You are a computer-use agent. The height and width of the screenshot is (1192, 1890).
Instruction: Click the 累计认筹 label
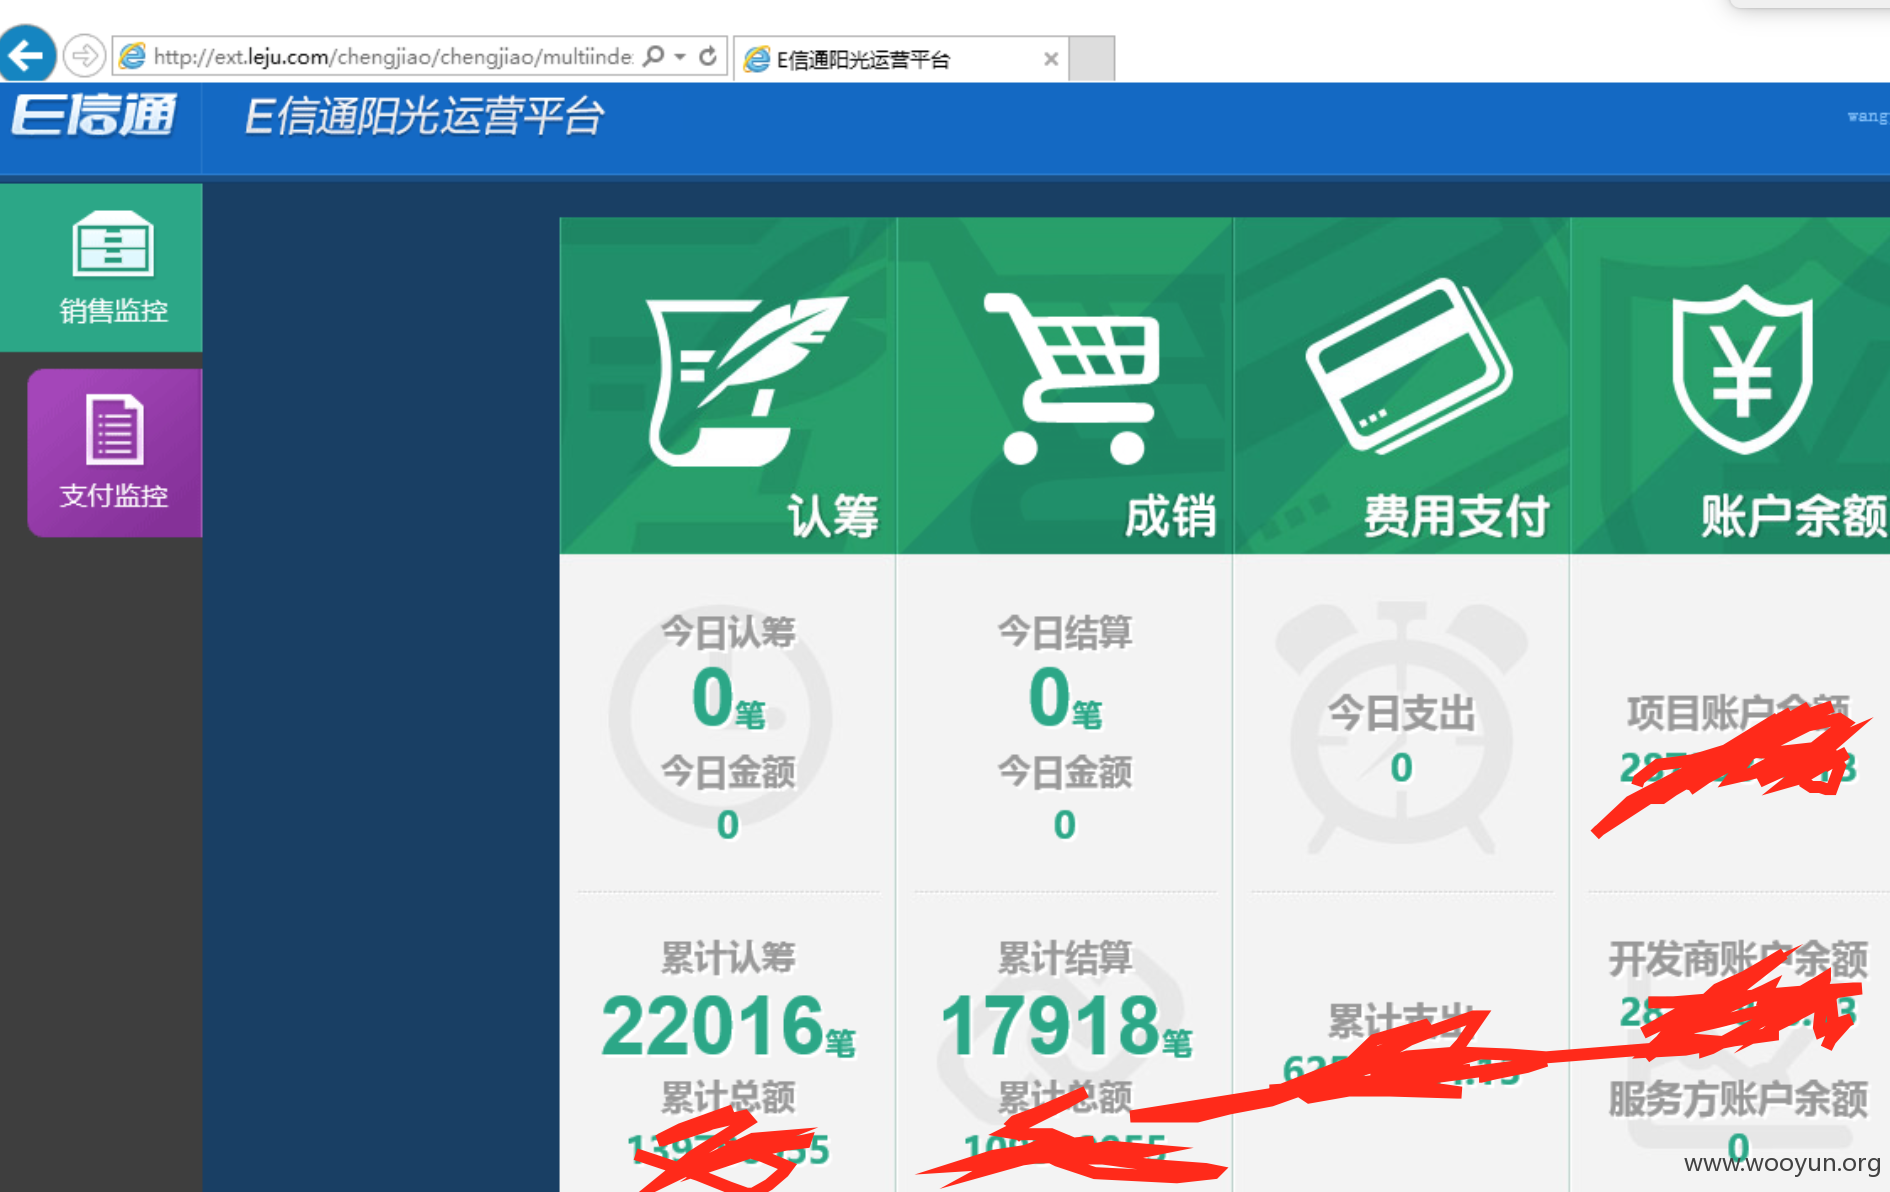coord(728,958)
